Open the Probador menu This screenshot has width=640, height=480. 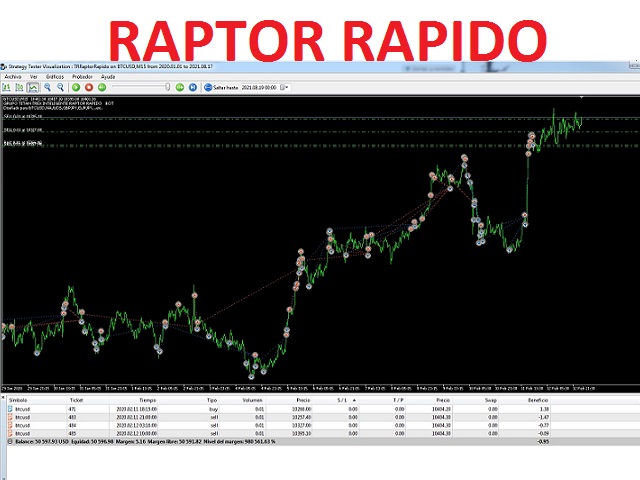82,77
